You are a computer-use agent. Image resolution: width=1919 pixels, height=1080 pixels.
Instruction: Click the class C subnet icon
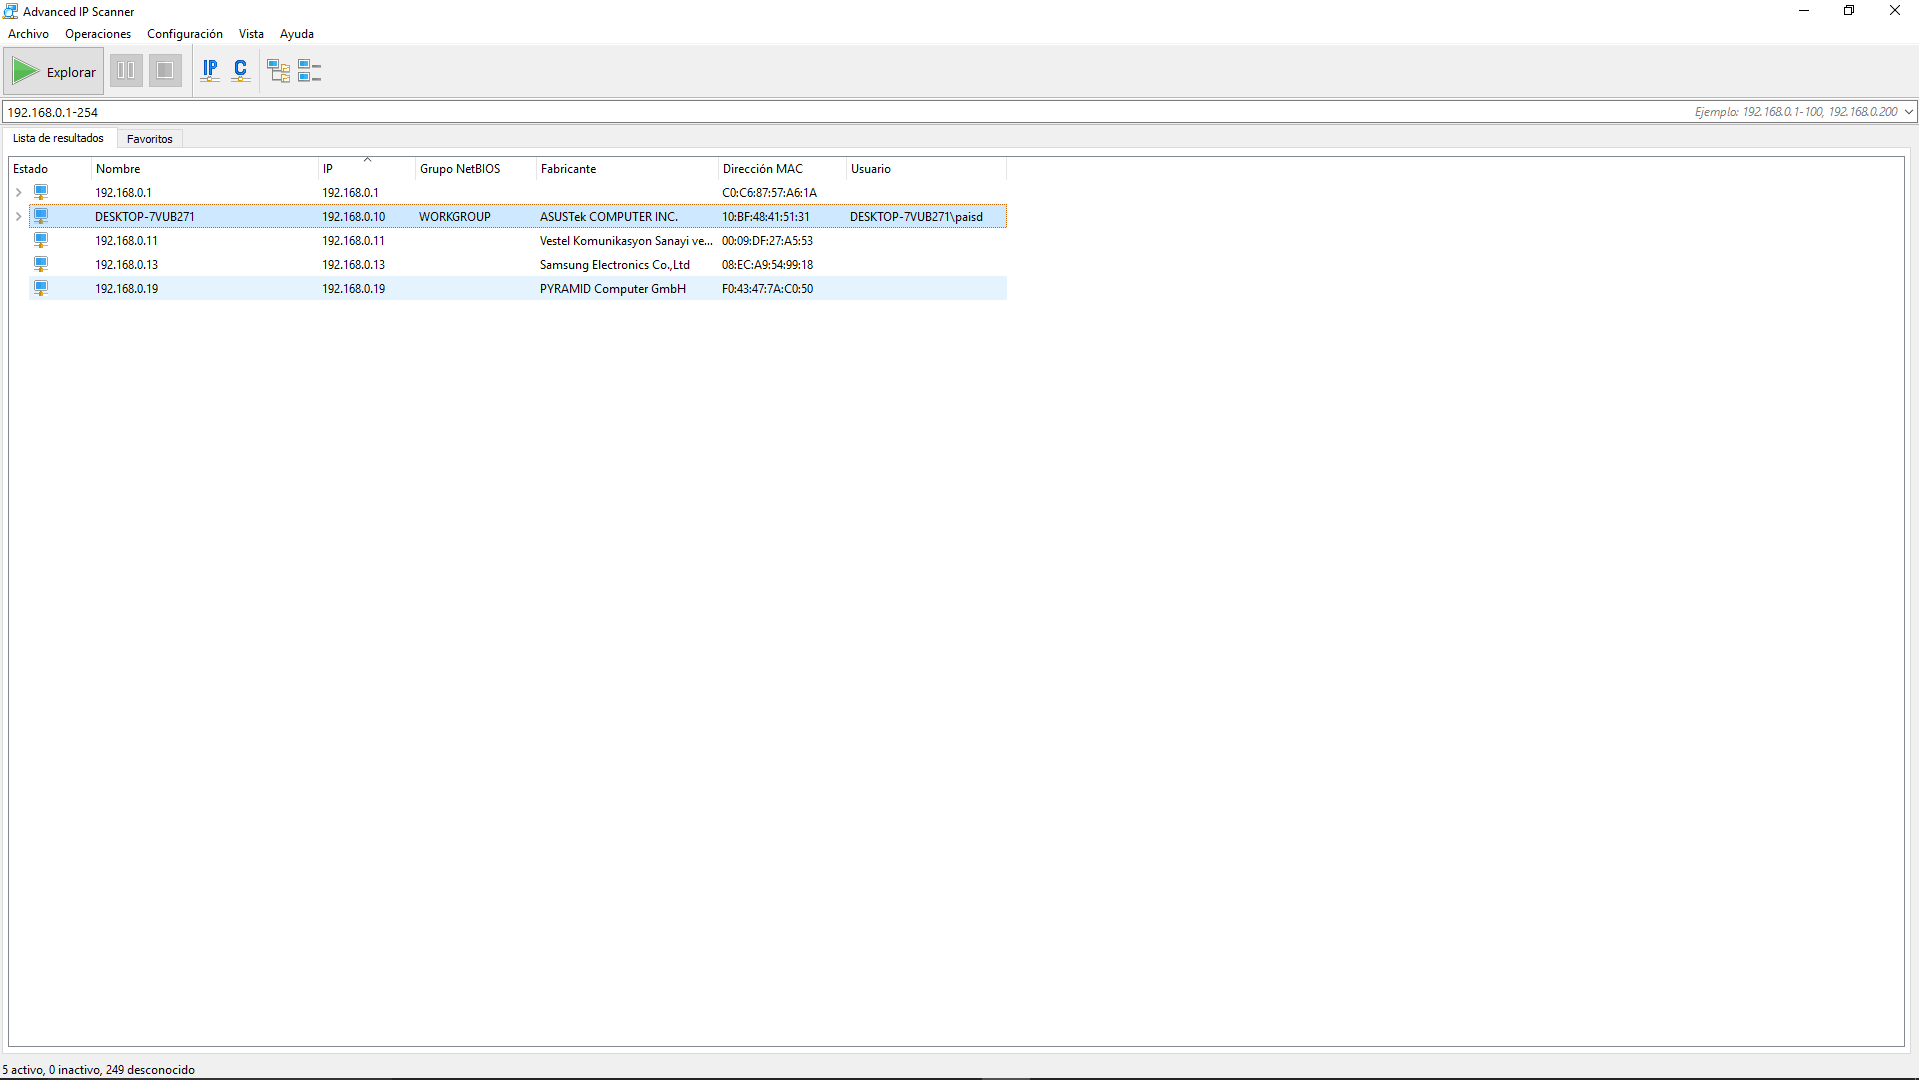tap(240, 71)
